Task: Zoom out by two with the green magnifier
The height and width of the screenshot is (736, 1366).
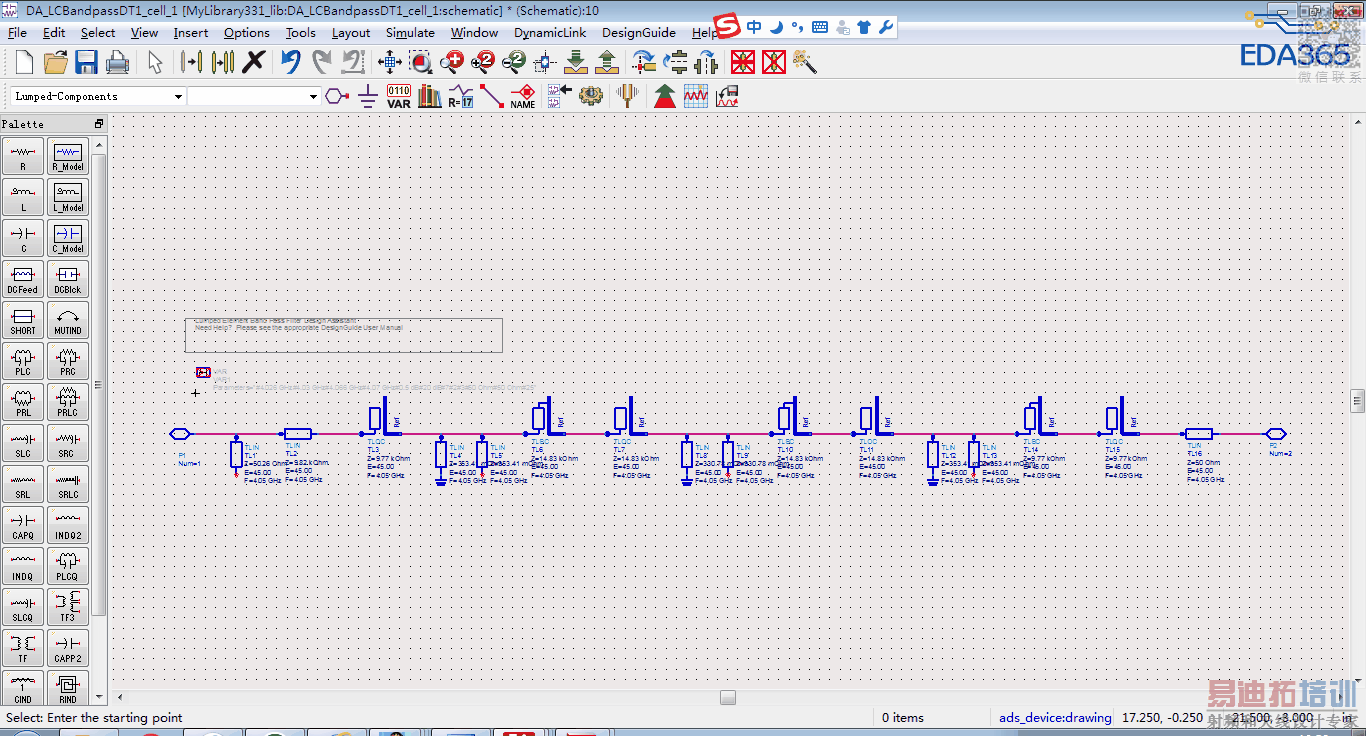Action: 514,62
